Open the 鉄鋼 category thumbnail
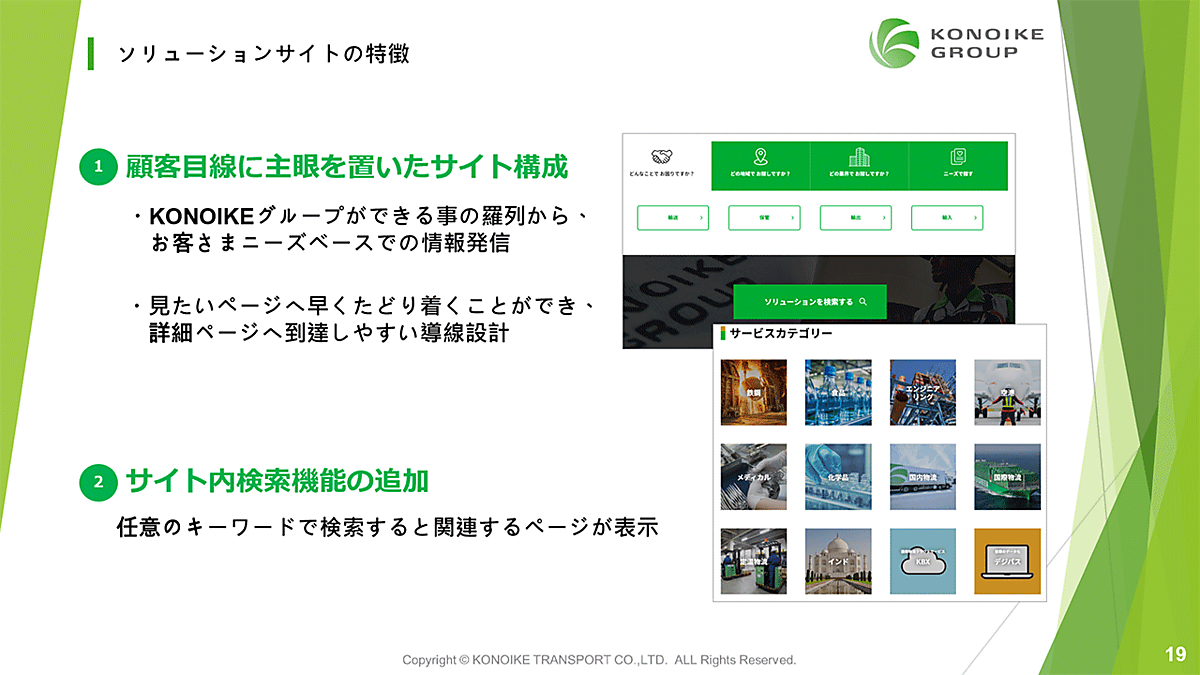The width and height of the screenshot is (1200, 675). click(754, 393)
